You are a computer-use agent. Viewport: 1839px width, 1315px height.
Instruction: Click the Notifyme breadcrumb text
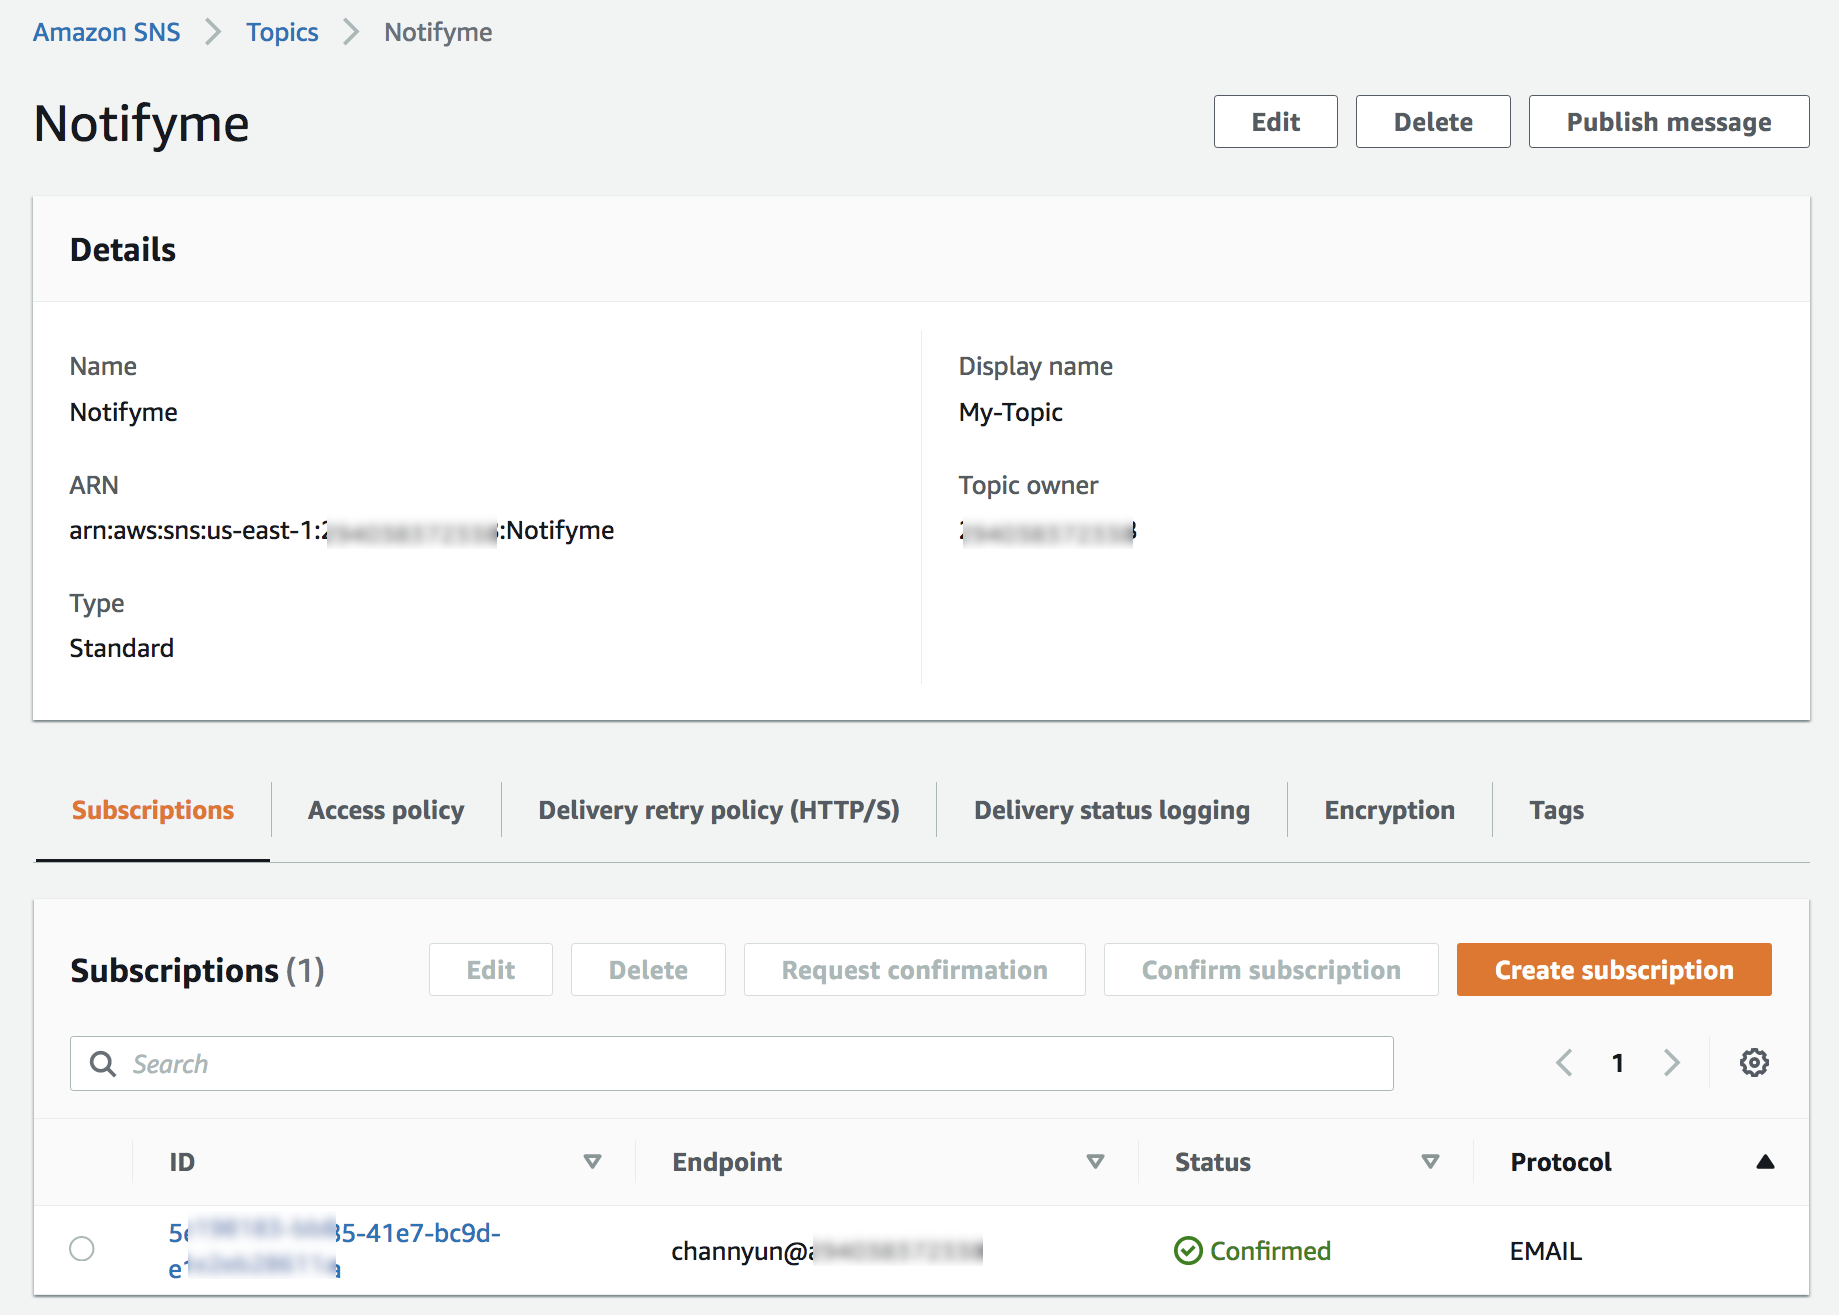pyautogui.click(x=438, y=32)
